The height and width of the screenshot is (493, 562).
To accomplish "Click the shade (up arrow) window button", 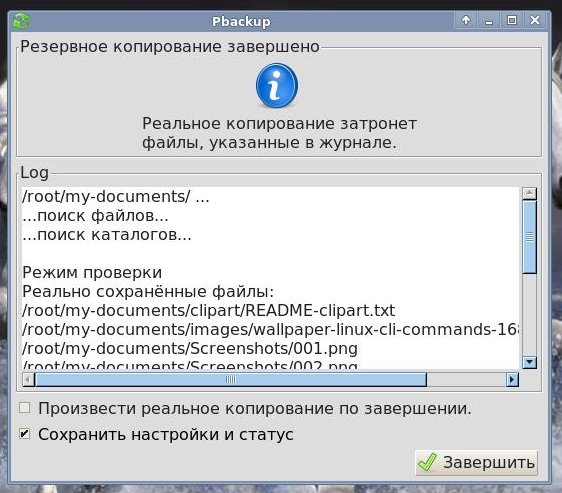I will [x=466, y=20].
